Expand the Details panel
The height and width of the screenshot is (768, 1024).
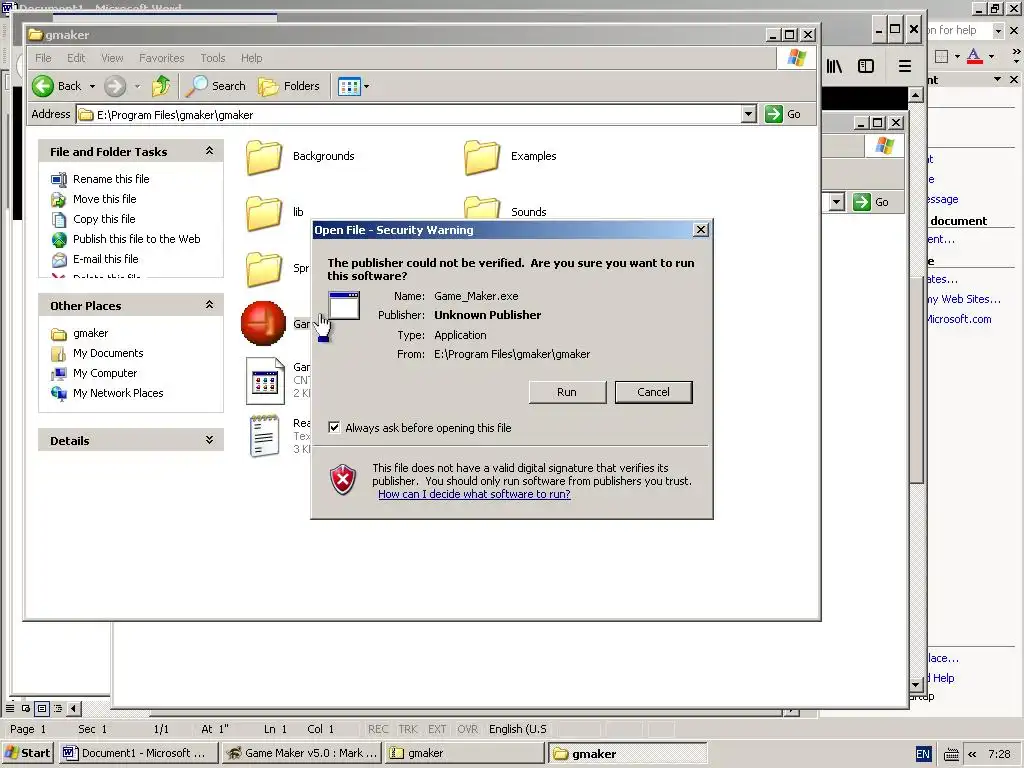210,440
